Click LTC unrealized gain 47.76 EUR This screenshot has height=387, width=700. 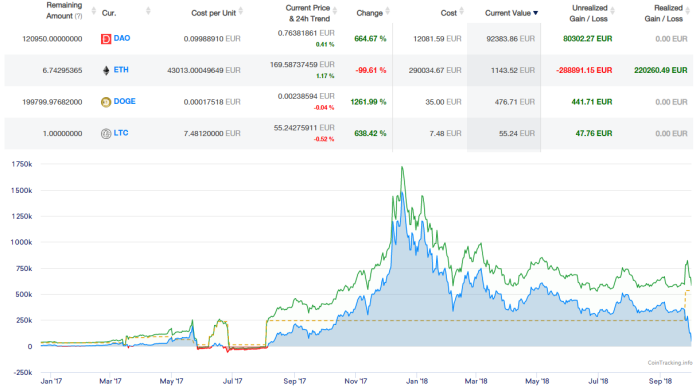click(x=594, y=133)
